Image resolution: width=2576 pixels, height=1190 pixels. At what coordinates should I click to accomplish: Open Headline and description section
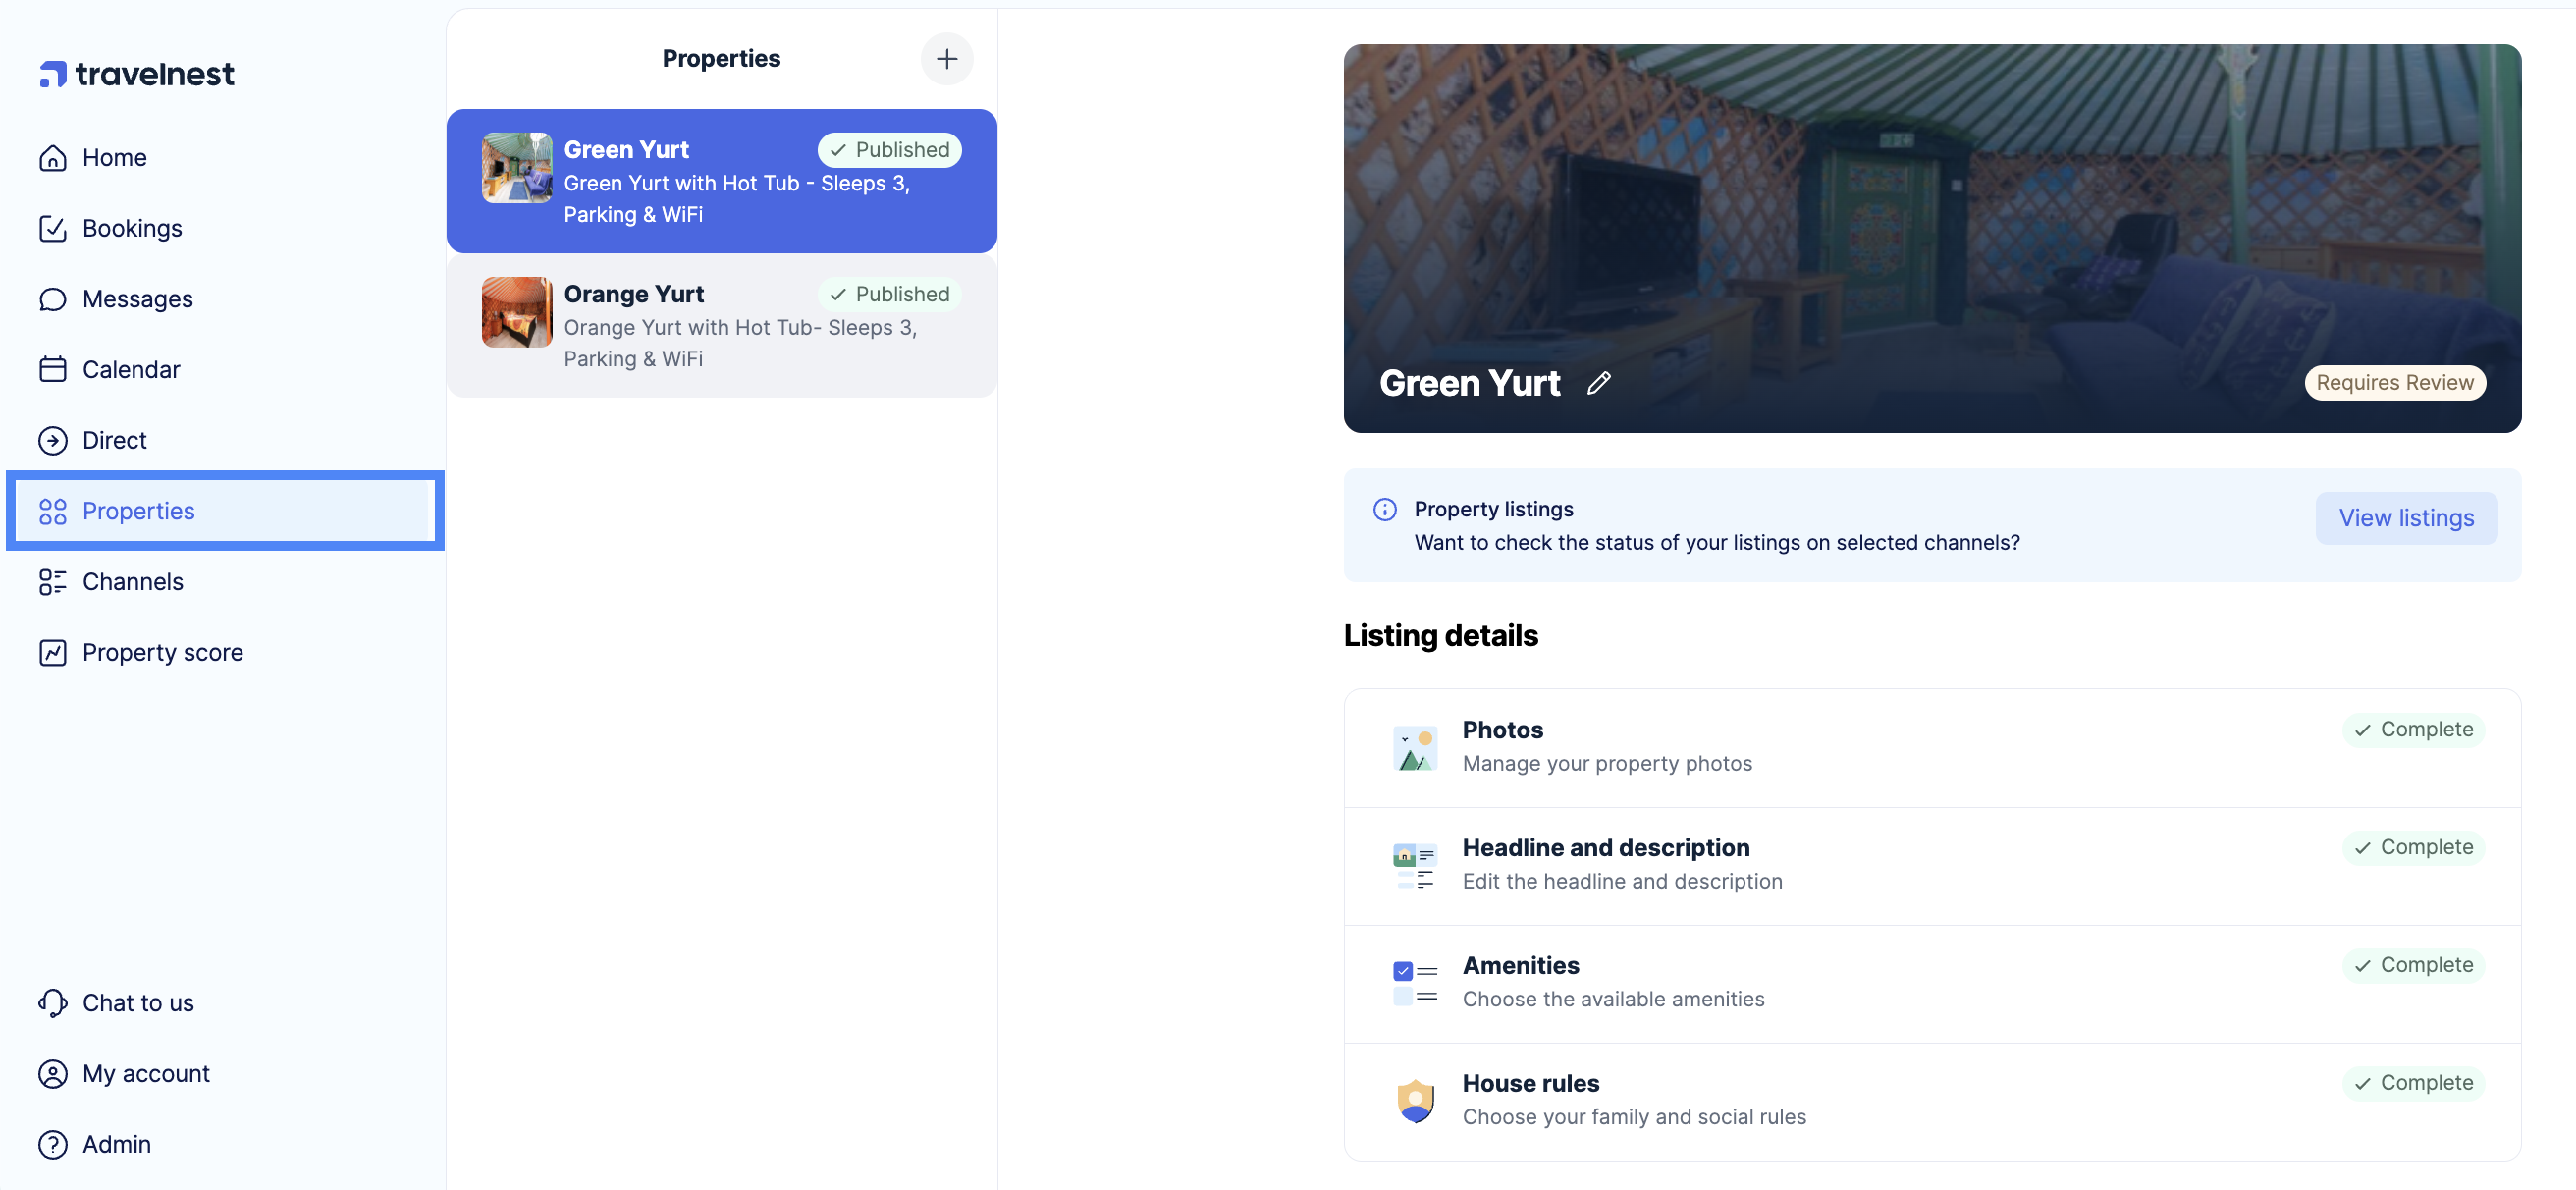[1930, 865]
